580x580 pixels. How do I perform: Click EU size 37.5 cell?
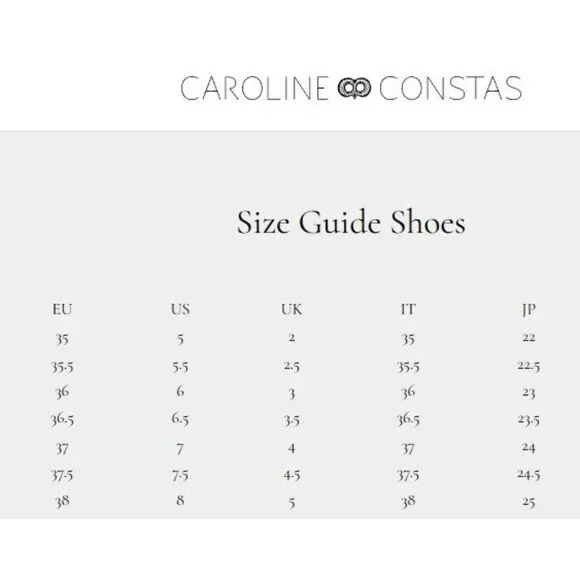[x=62, y=475]
